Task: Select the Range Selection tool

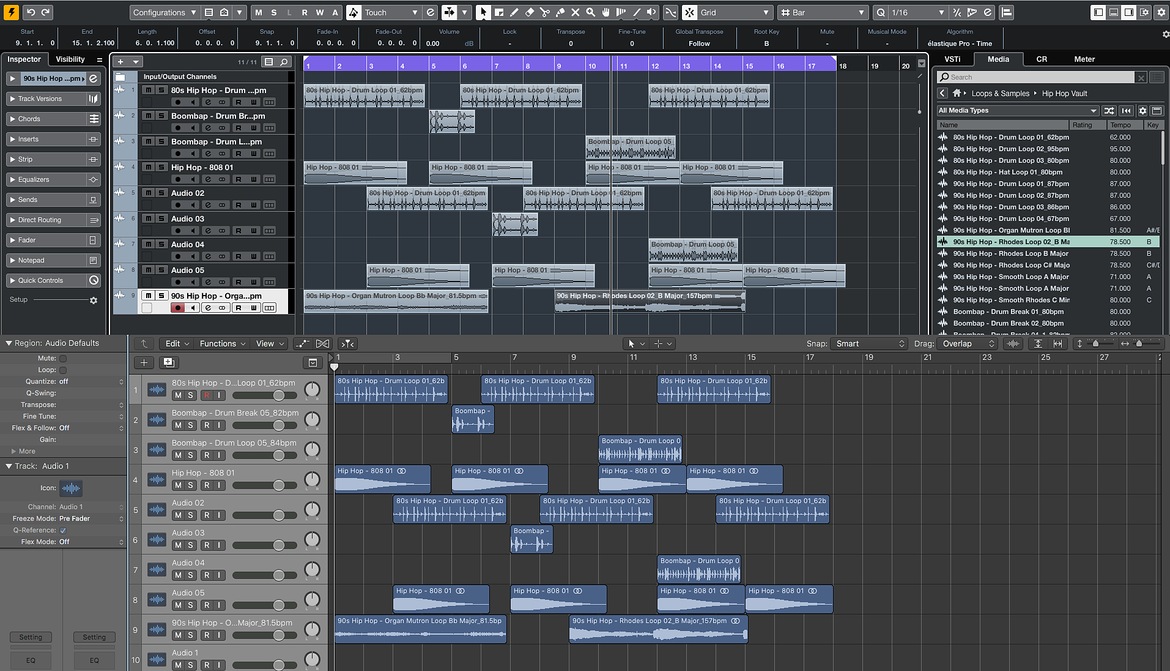Action: pyautogui.click(x=498, y=13)
